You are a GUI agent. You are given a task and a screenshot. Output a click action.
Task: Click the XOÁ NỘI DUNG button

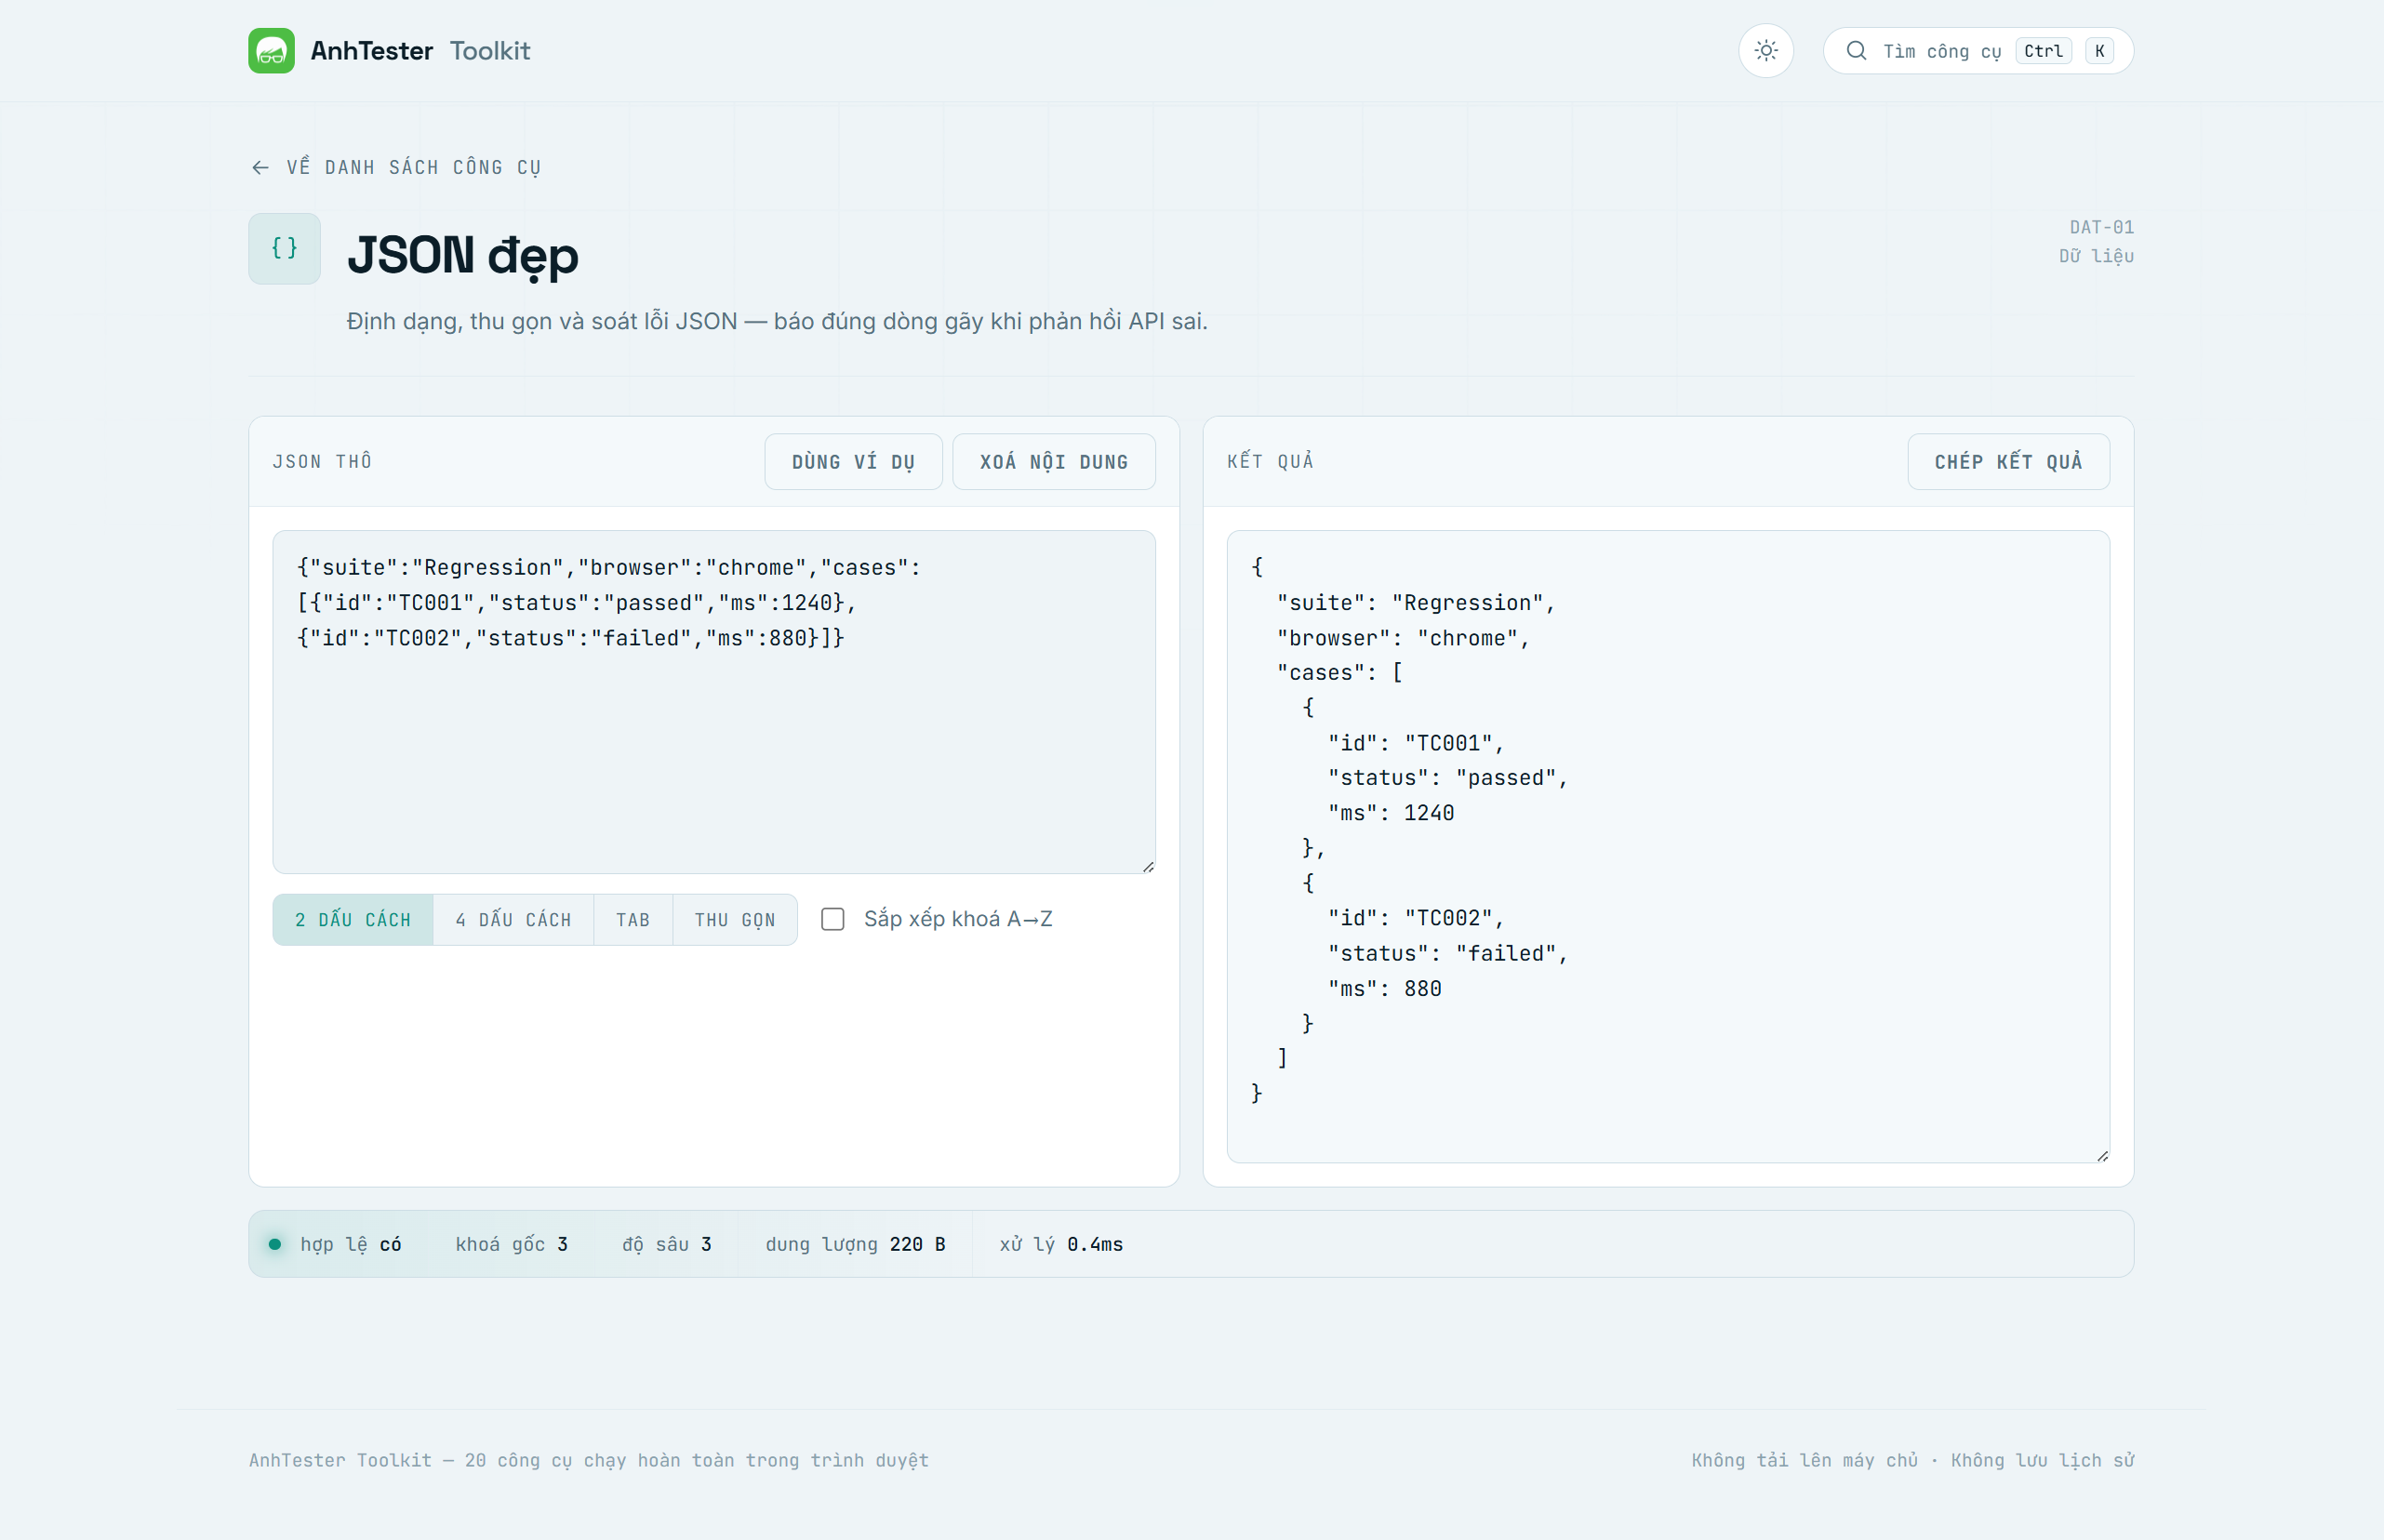[1054, 462]
